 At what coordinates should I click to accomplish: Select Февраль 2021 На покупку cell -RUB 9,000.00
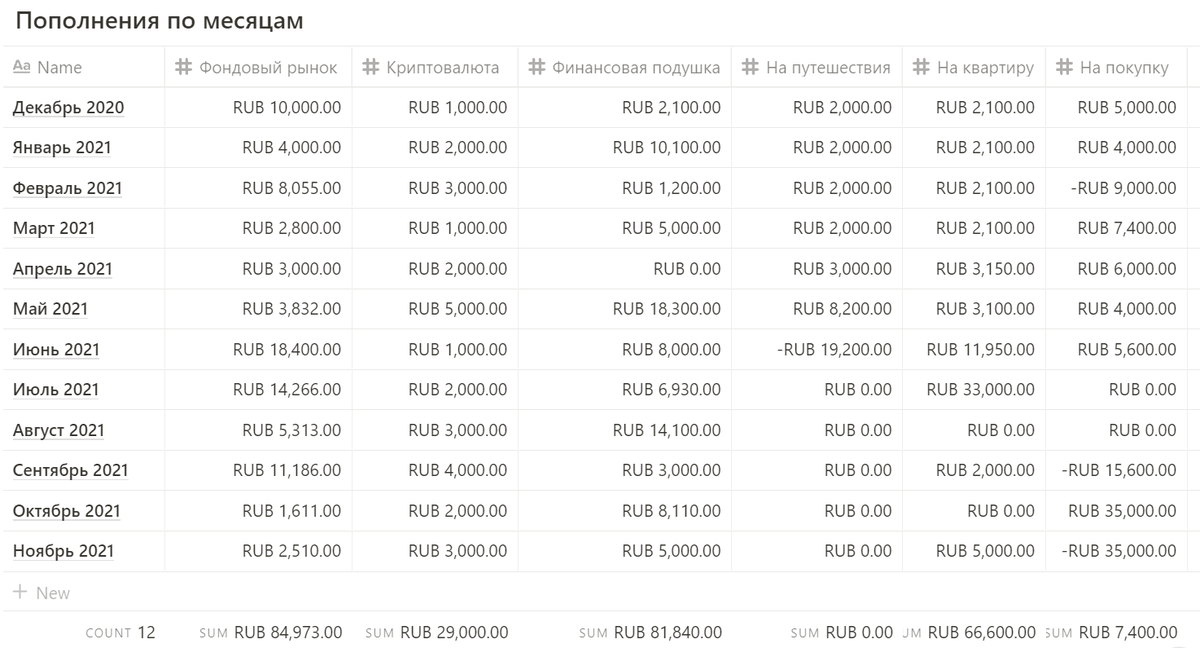(x=1116, y=188)
